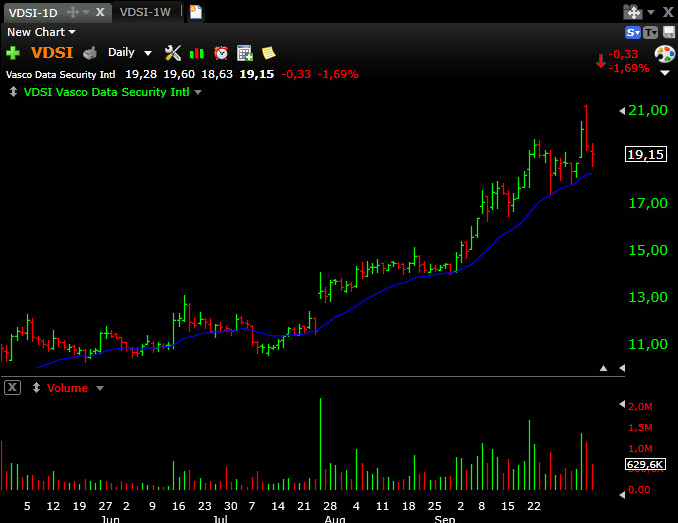
Task: Expand the Daily timeframe dropdown
Action: pyautogui.click(x=148, y=53)
